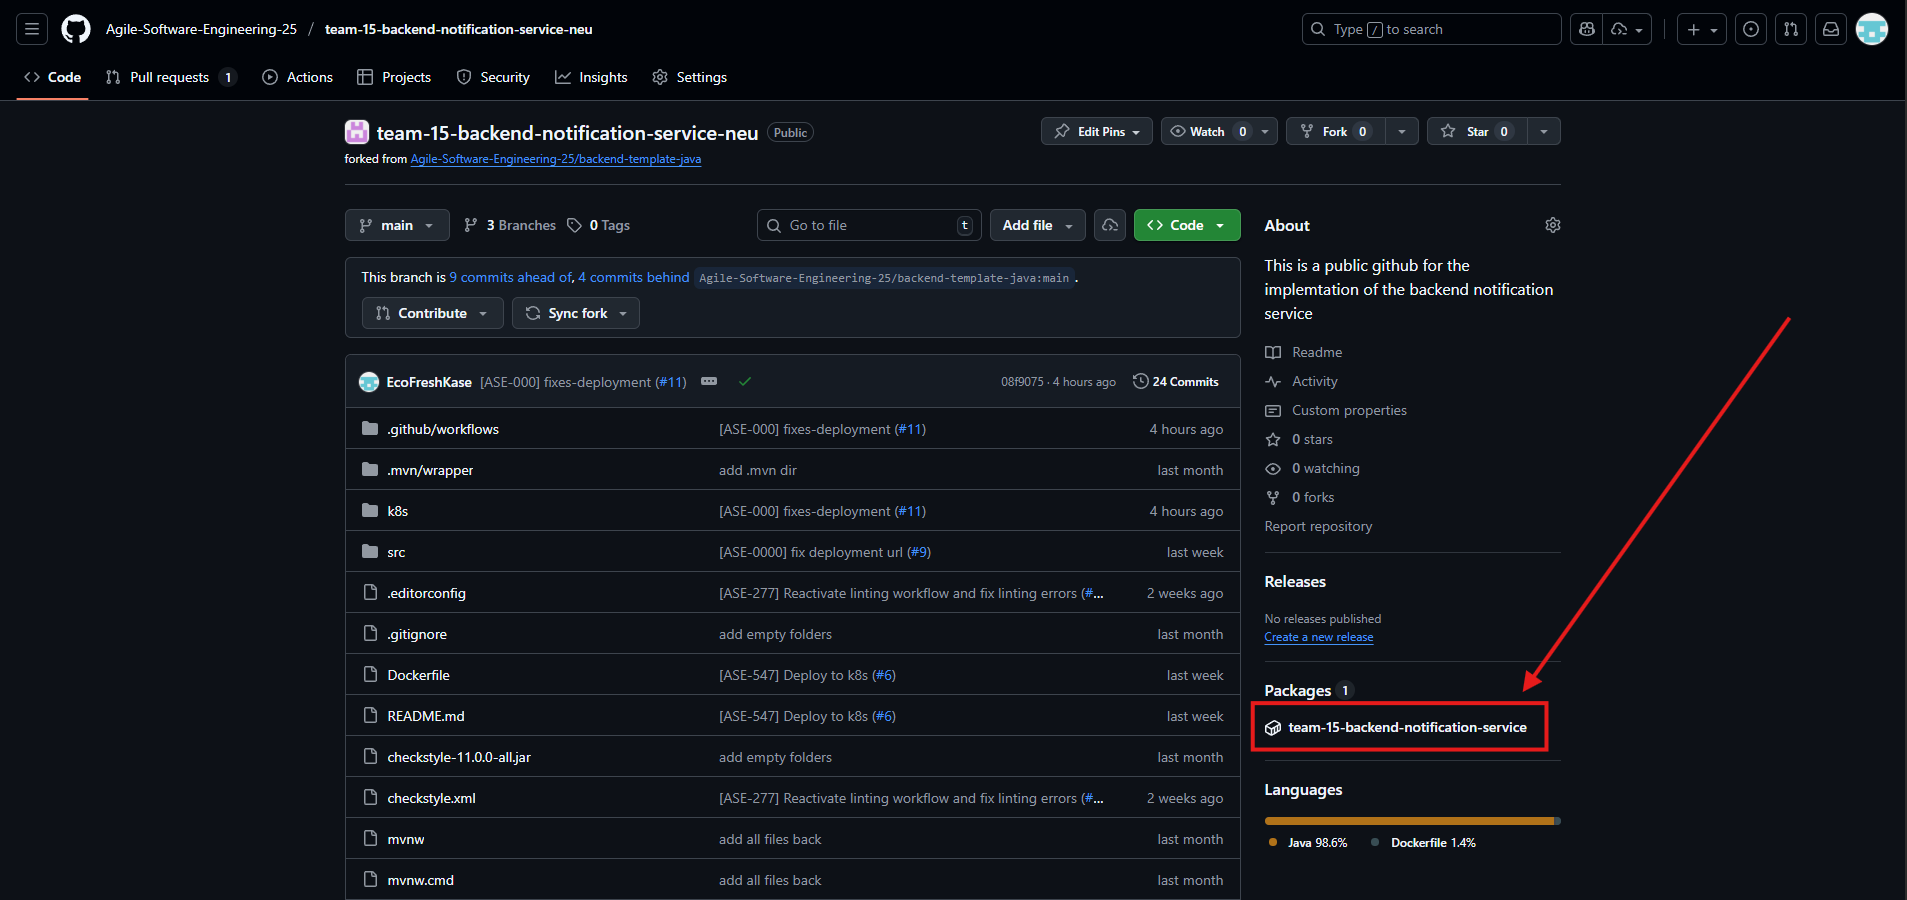
Task: Click the Sync fork button
Action: pos(575,313)
